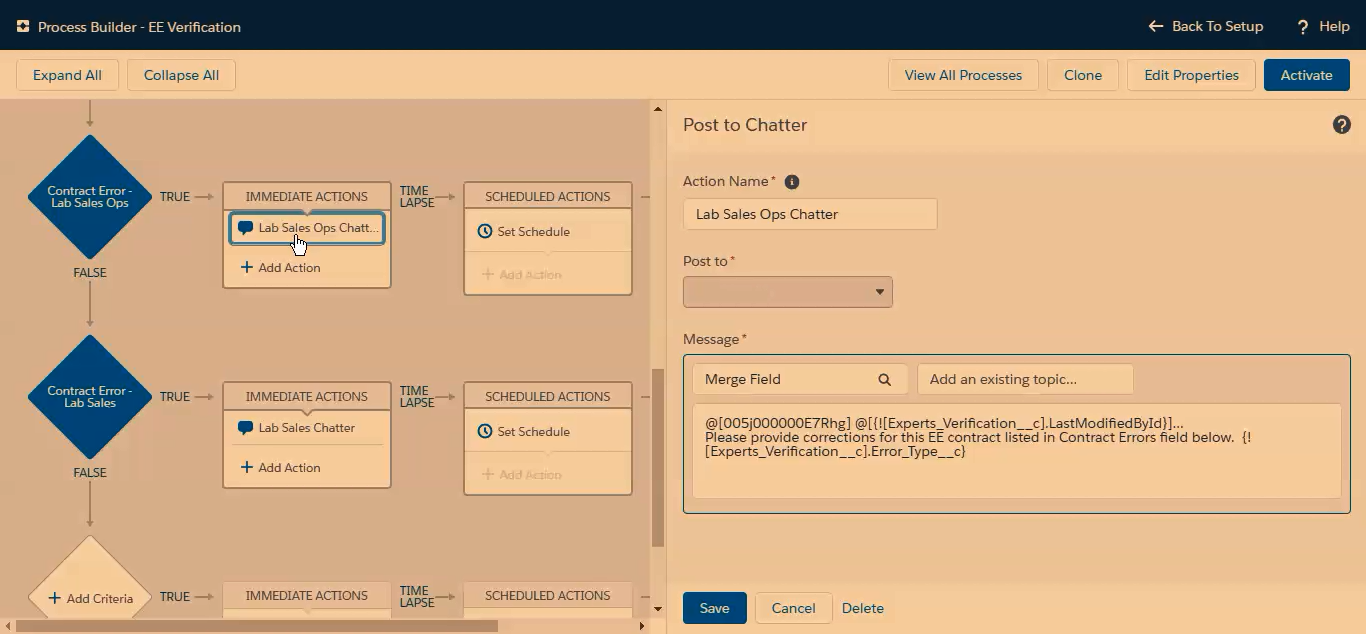
Task: Click the Merge Field magnifier icon
Action: point(884,380)
